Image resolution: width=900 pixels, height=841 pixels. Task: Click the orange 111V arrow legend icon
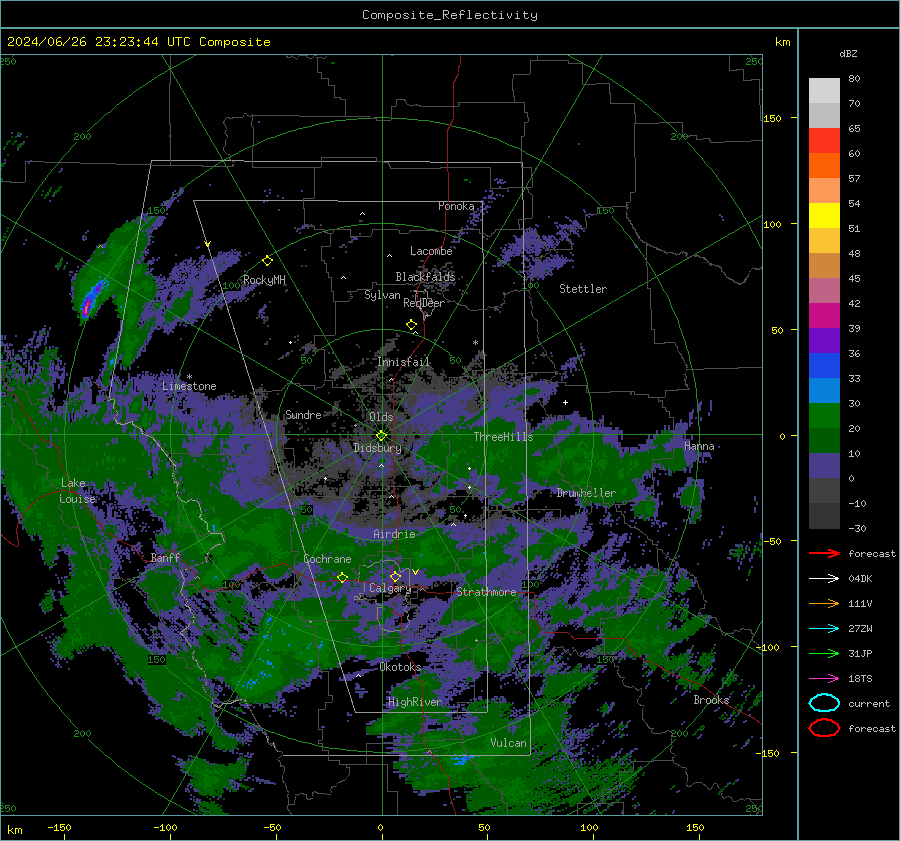(x=824, y=603)
